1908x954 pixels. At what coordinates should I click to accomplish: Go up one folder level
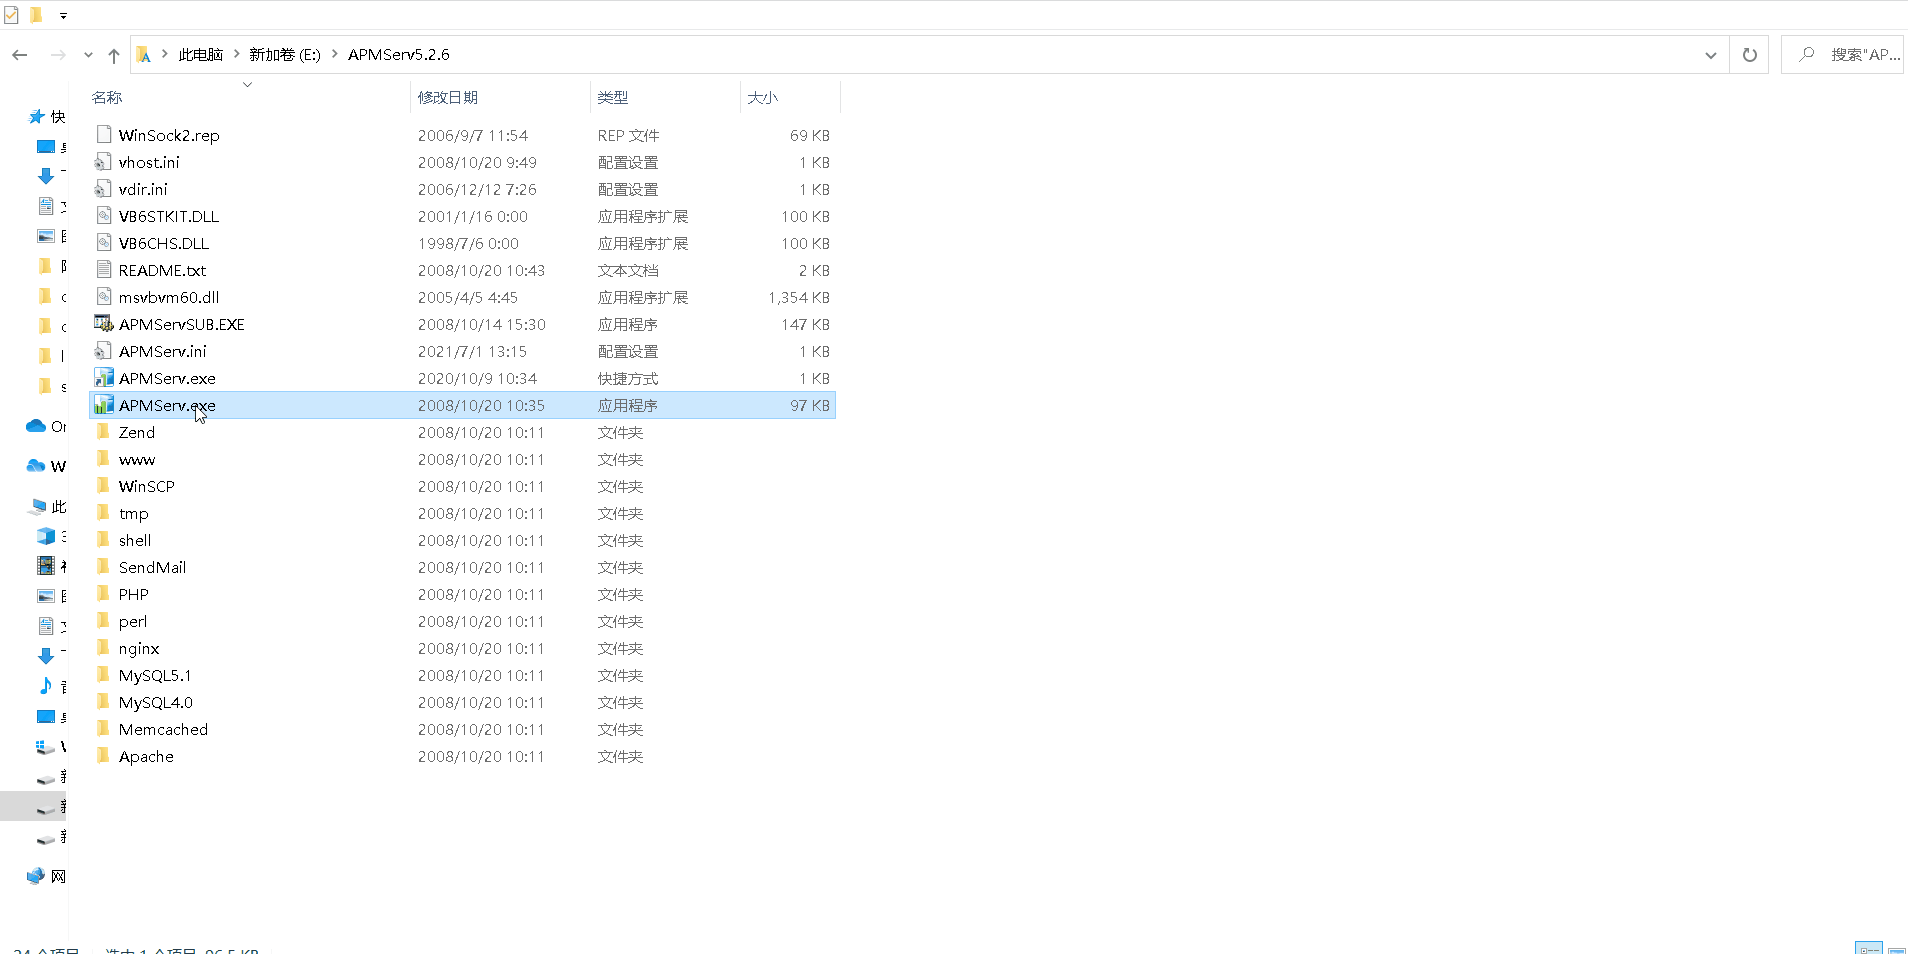tap(113, 55)
